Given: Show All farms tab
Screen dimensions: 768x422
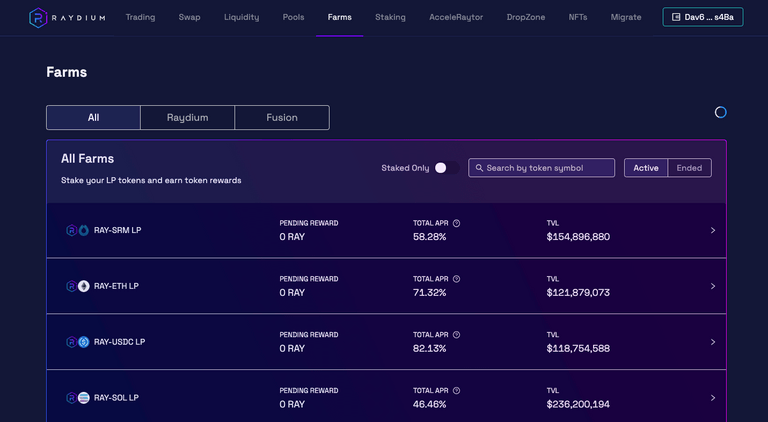Looking at the screenshot, I should click(x=94, y=117).
